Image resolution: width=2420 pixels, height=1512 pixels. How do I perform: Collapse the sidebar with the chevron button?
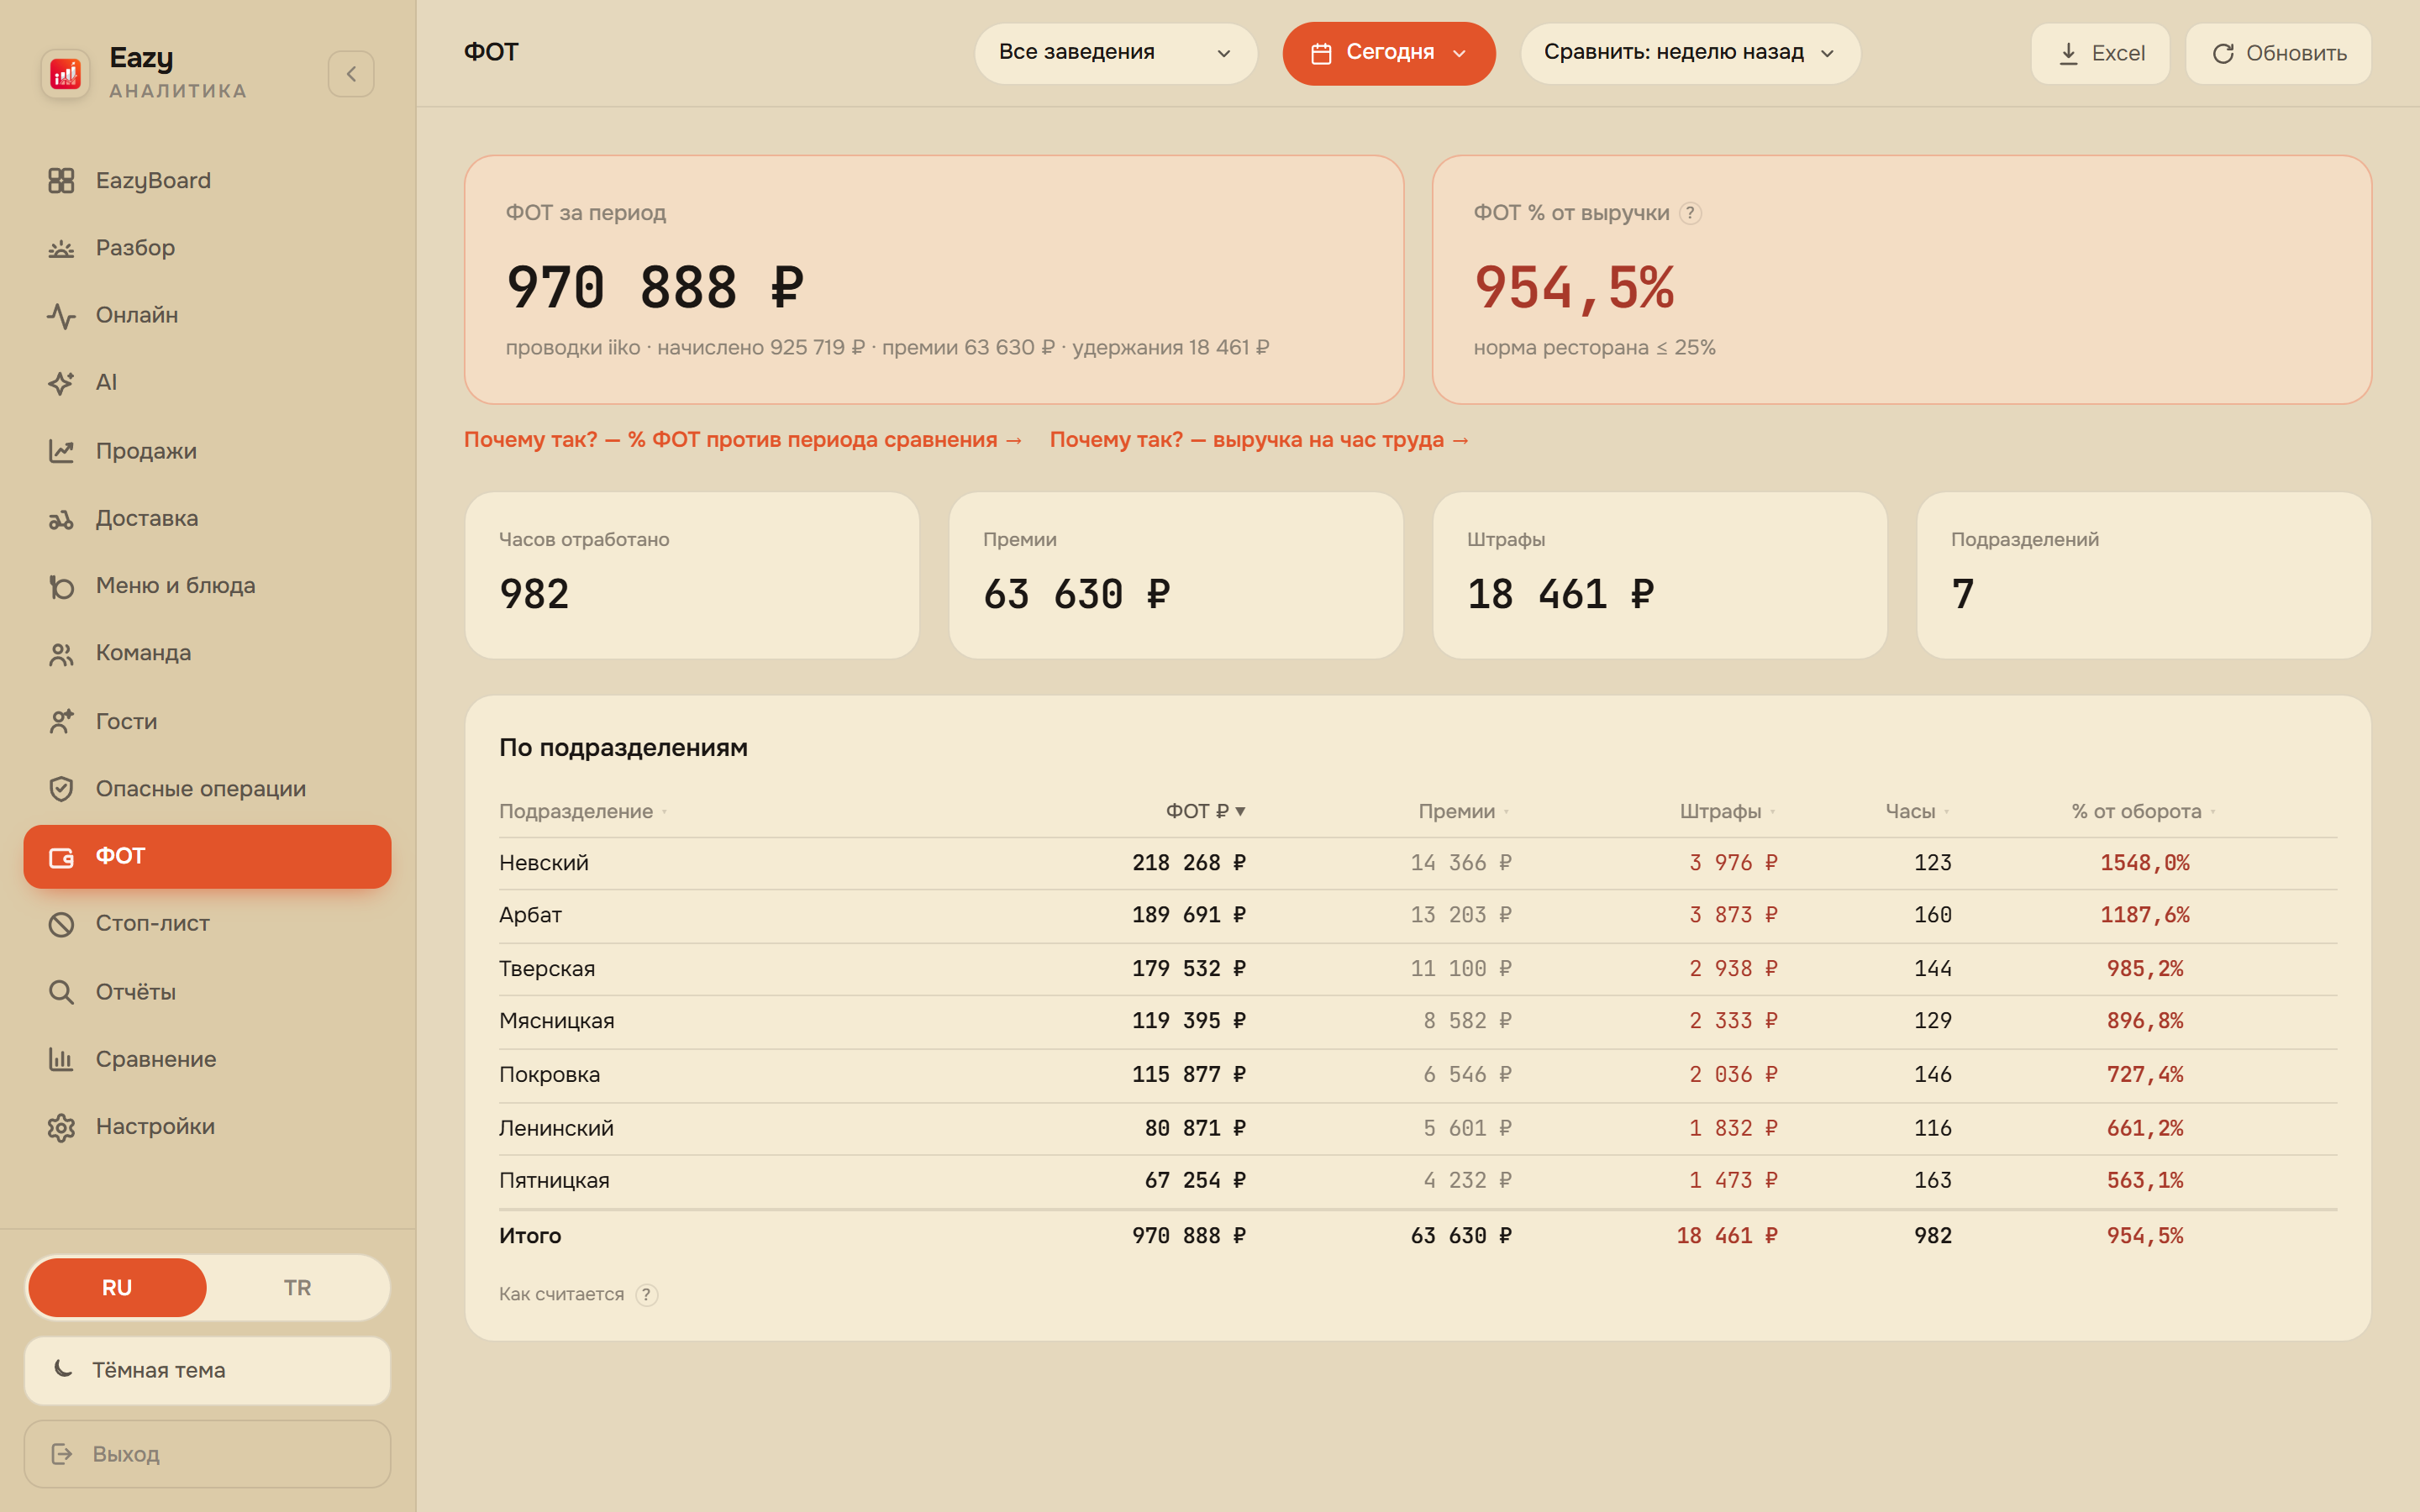tap(351, 74)
